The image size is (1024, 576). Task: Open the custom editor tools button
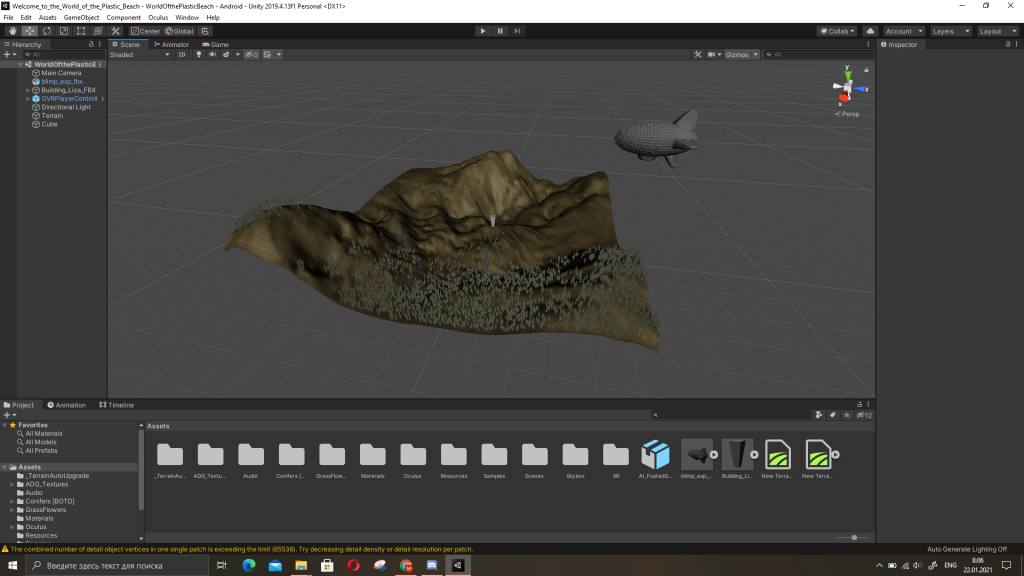(116, 31)
